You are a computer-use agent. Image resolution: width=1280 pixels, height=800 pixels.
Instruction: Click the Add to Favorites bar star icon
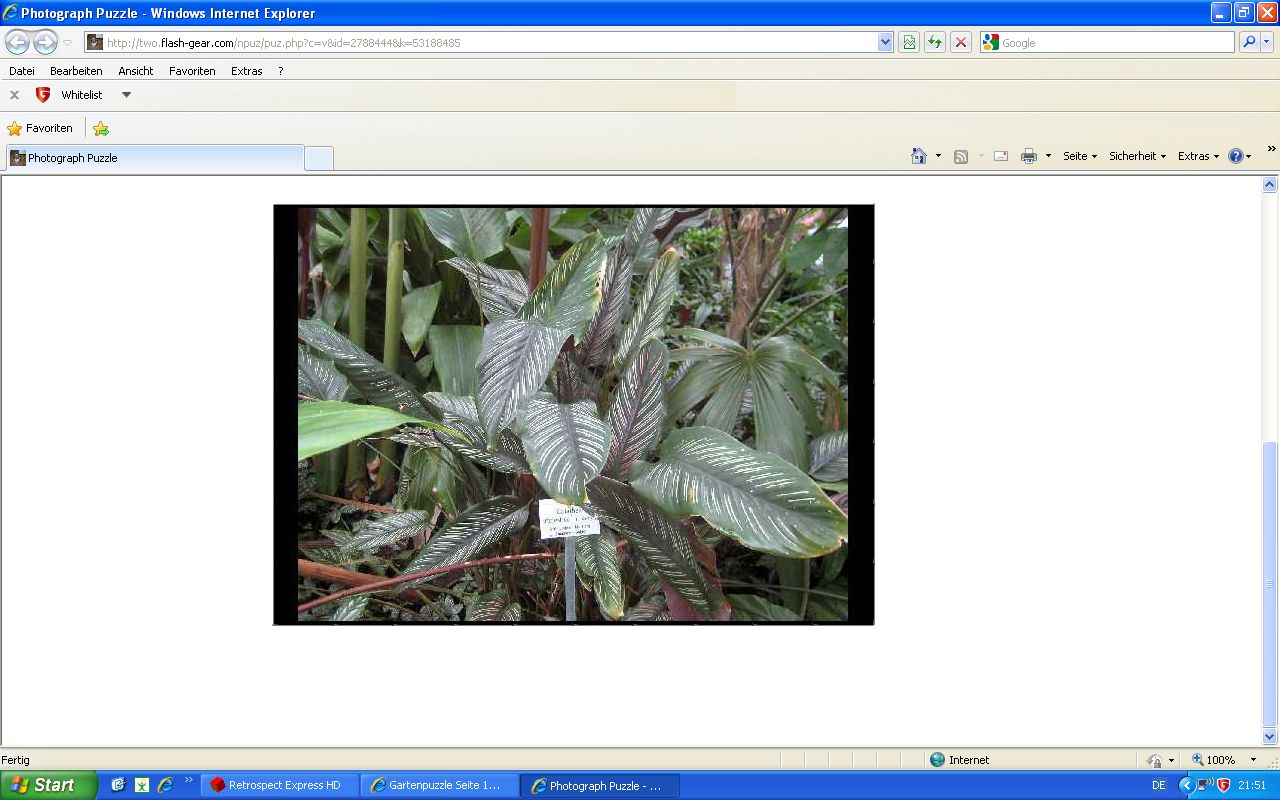coord(101,128)
